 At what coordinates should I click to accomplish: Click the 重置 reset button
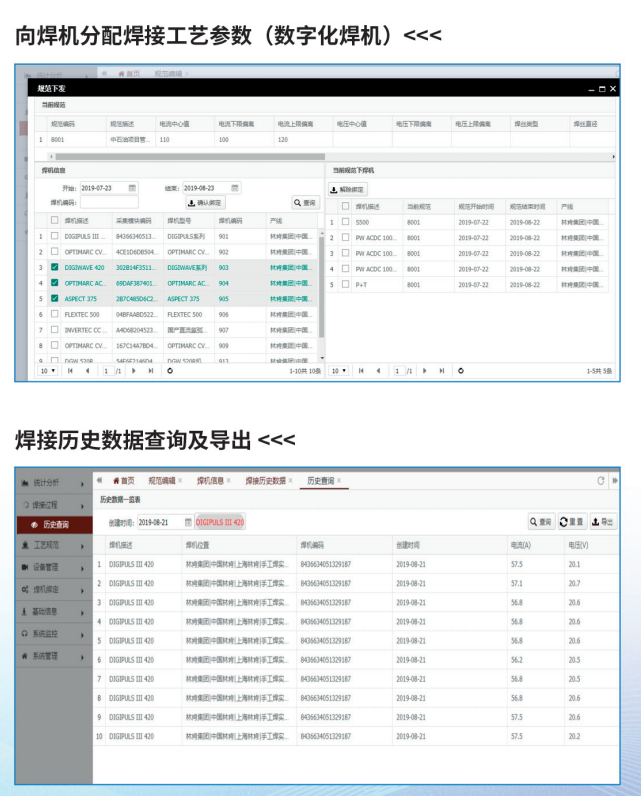click(x=571, y=521)
